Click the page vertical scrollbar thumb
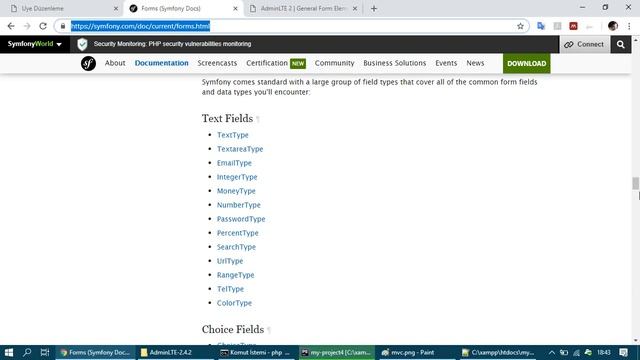The width and height of the screenshot is (640, 360). click(x=636, y=183)
